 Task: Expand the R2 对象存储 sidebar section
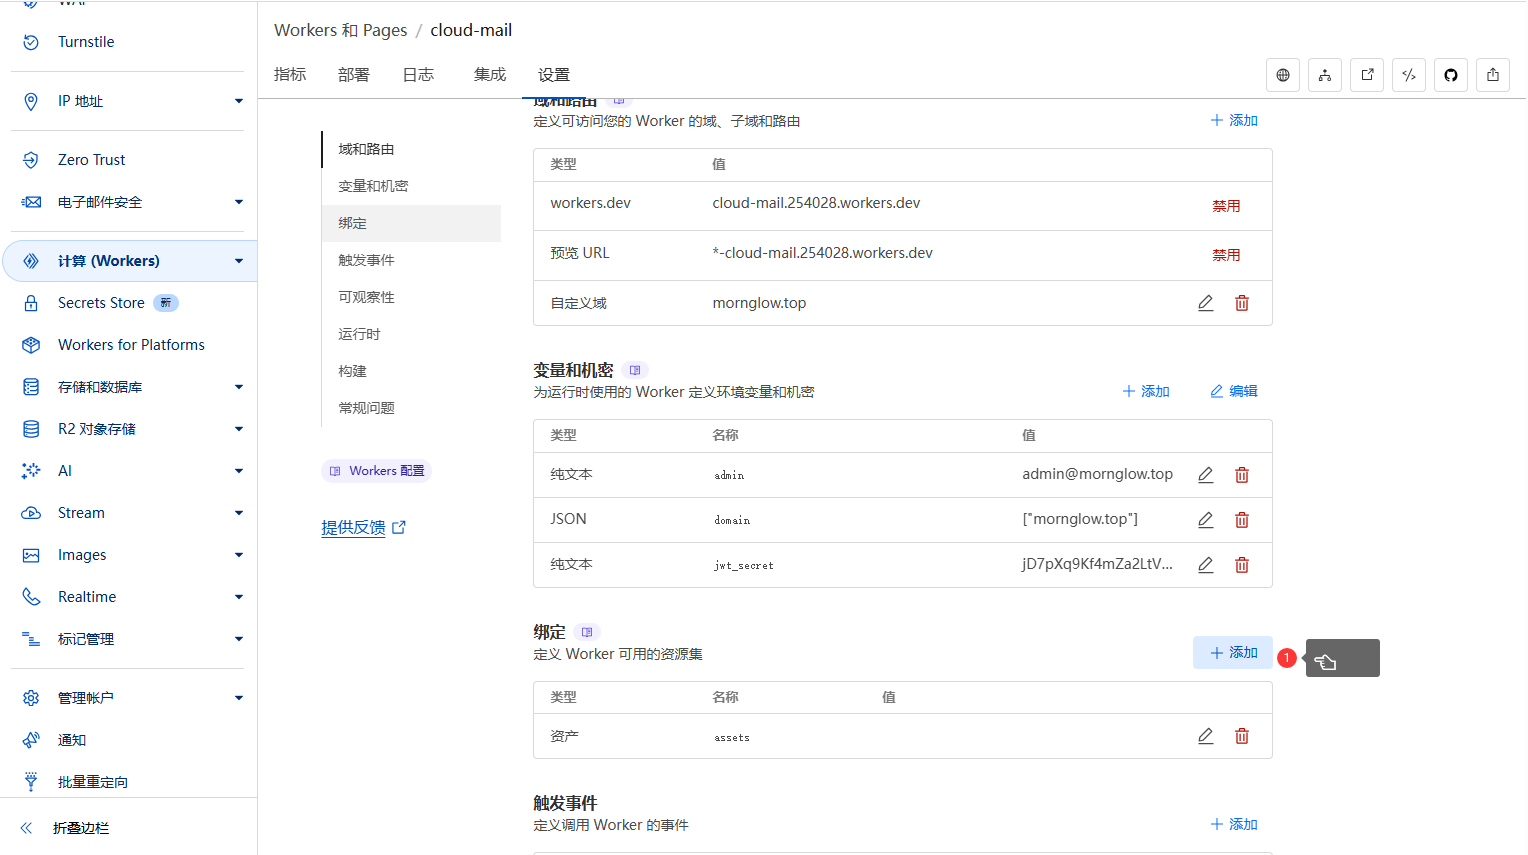(238, 429)
